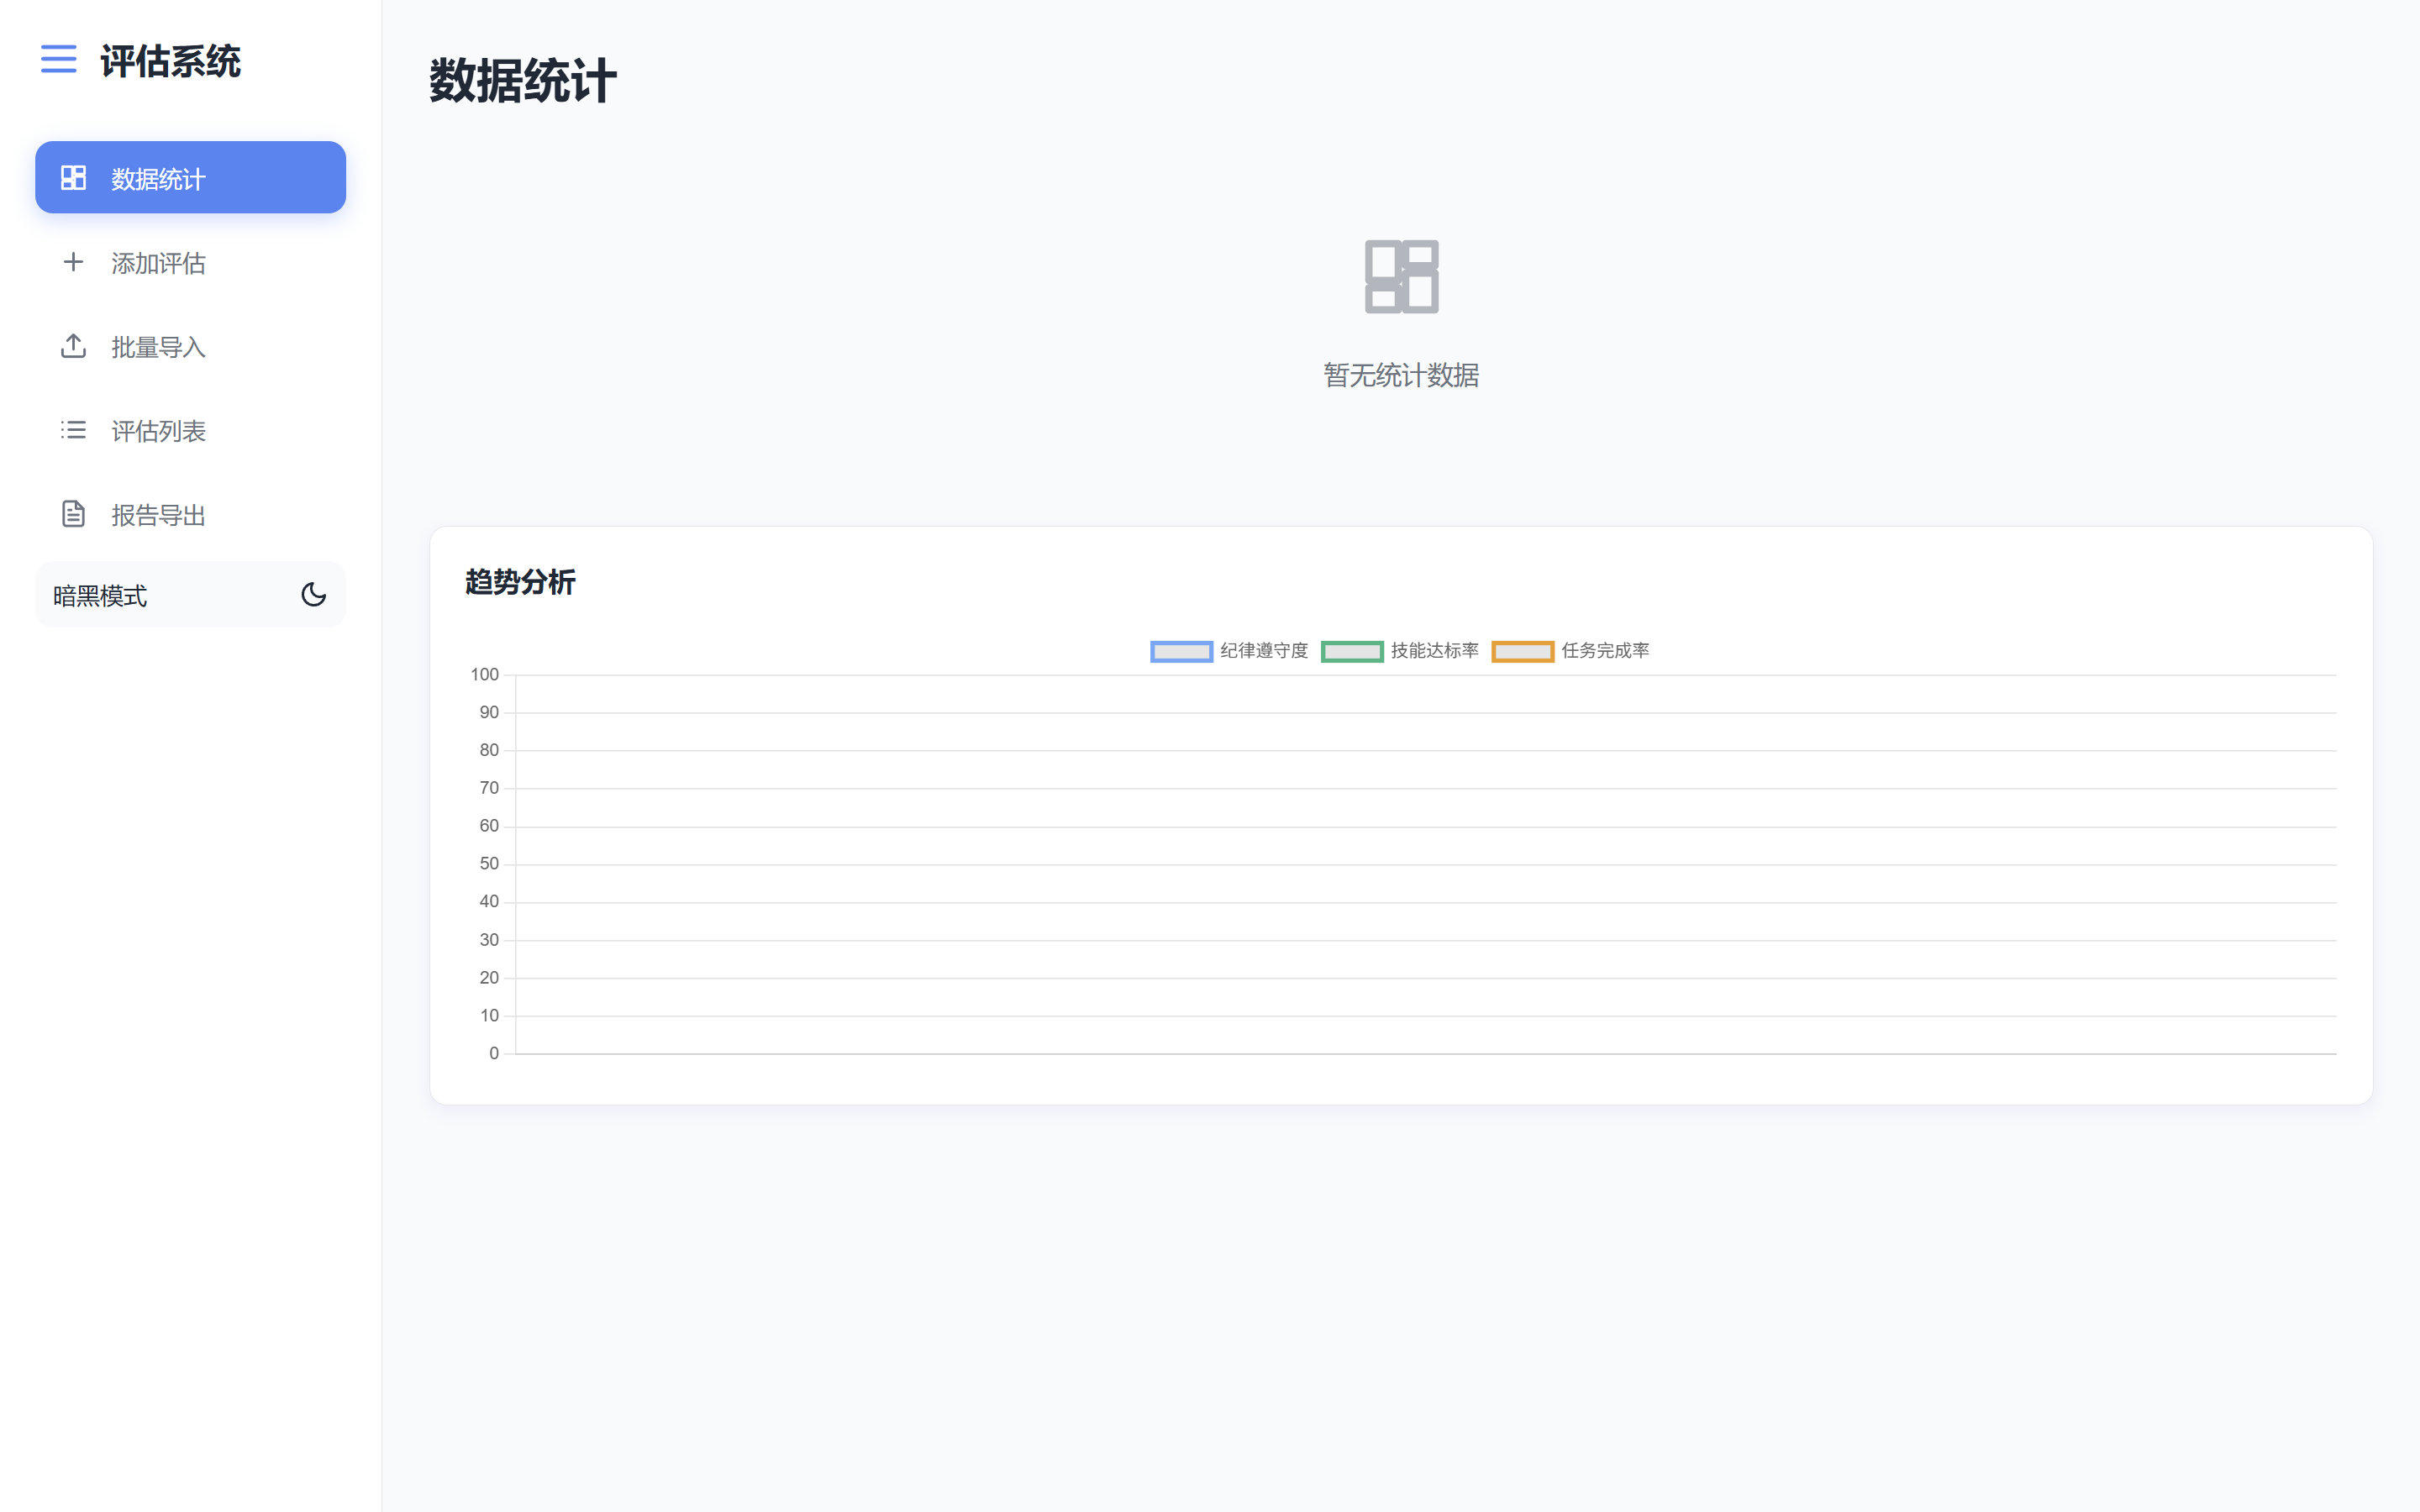Click the 暗黑模式 row in the sidebar

tap(190, 594)
